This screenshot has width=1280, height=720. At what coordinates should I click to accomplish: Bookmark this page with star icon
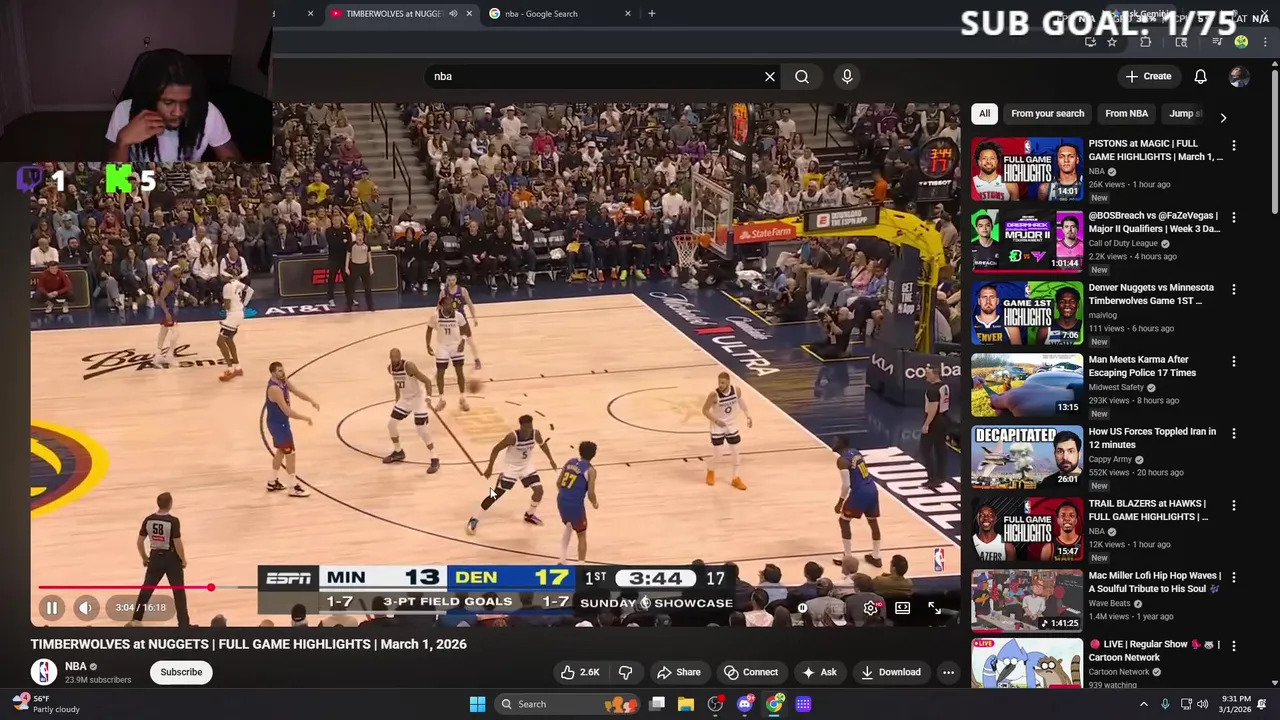coord(1112,42)
